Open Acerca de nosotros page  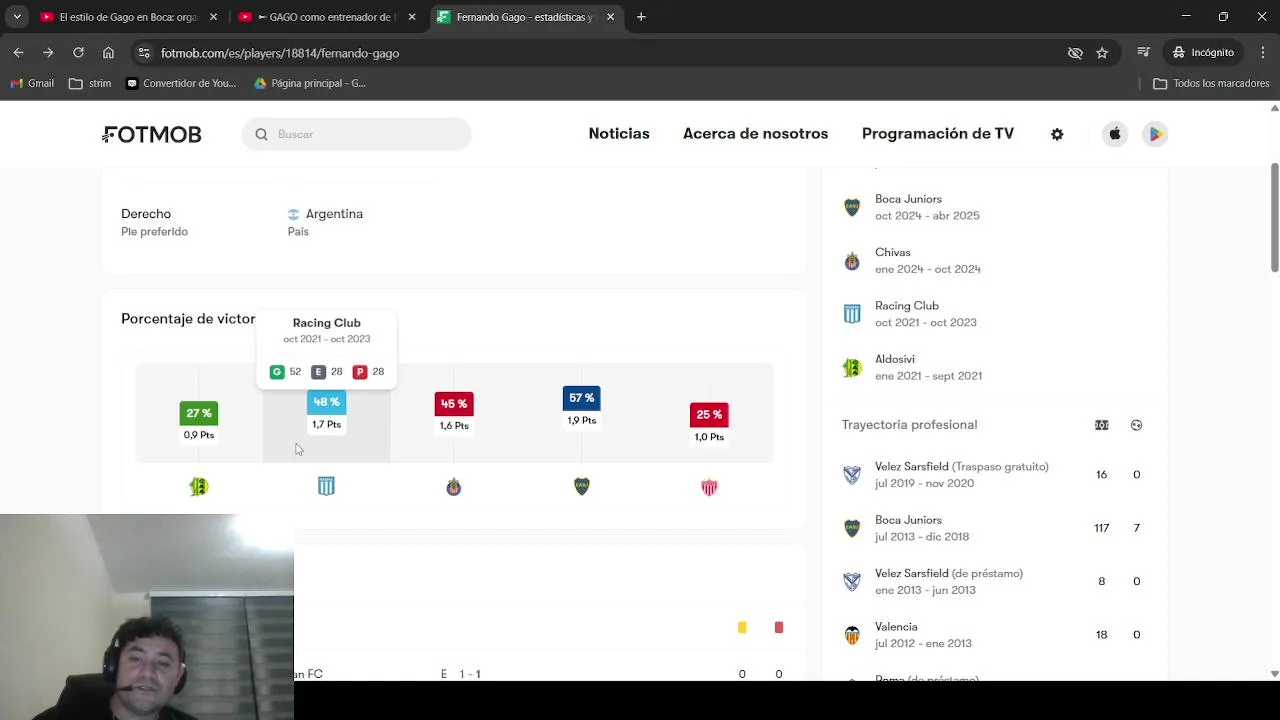755,134
